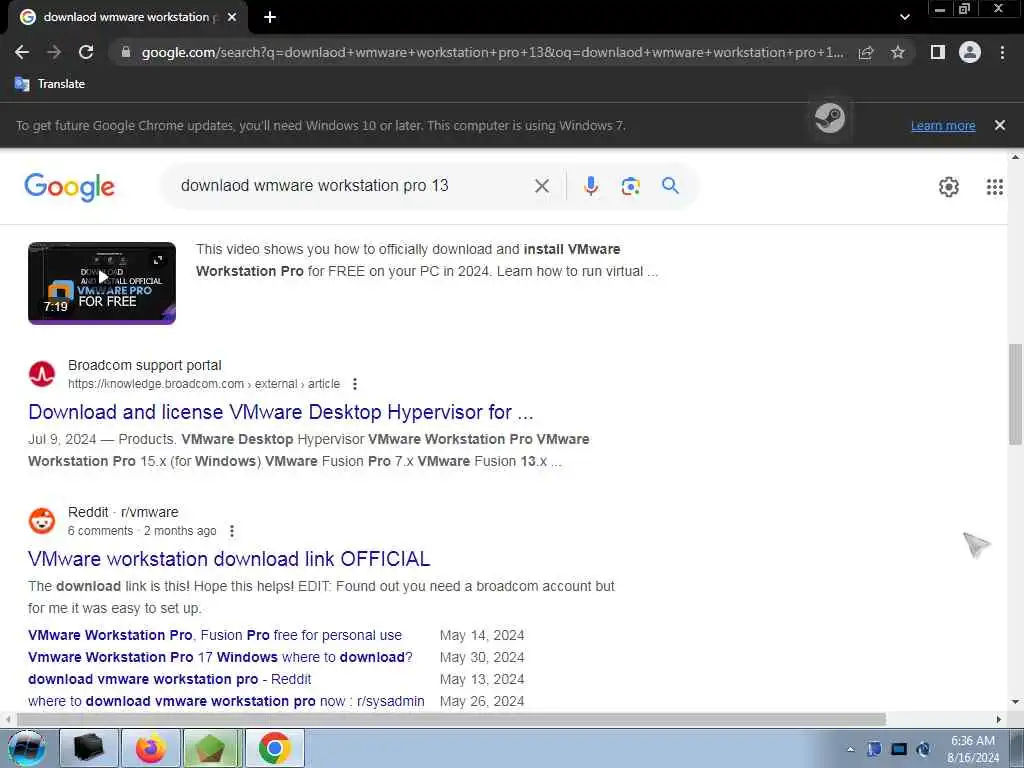Submit search with the magnifier icon
This screenshot has height=768, width=1024.
tap(670, 185)
